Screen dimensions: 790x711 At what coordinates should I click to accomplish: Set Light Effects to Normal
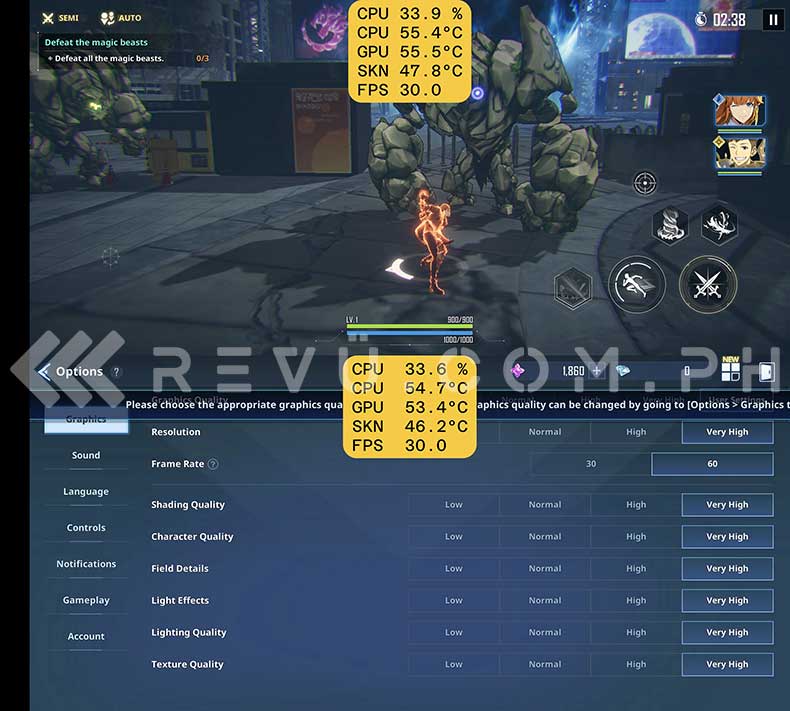(x=545, y=600)
